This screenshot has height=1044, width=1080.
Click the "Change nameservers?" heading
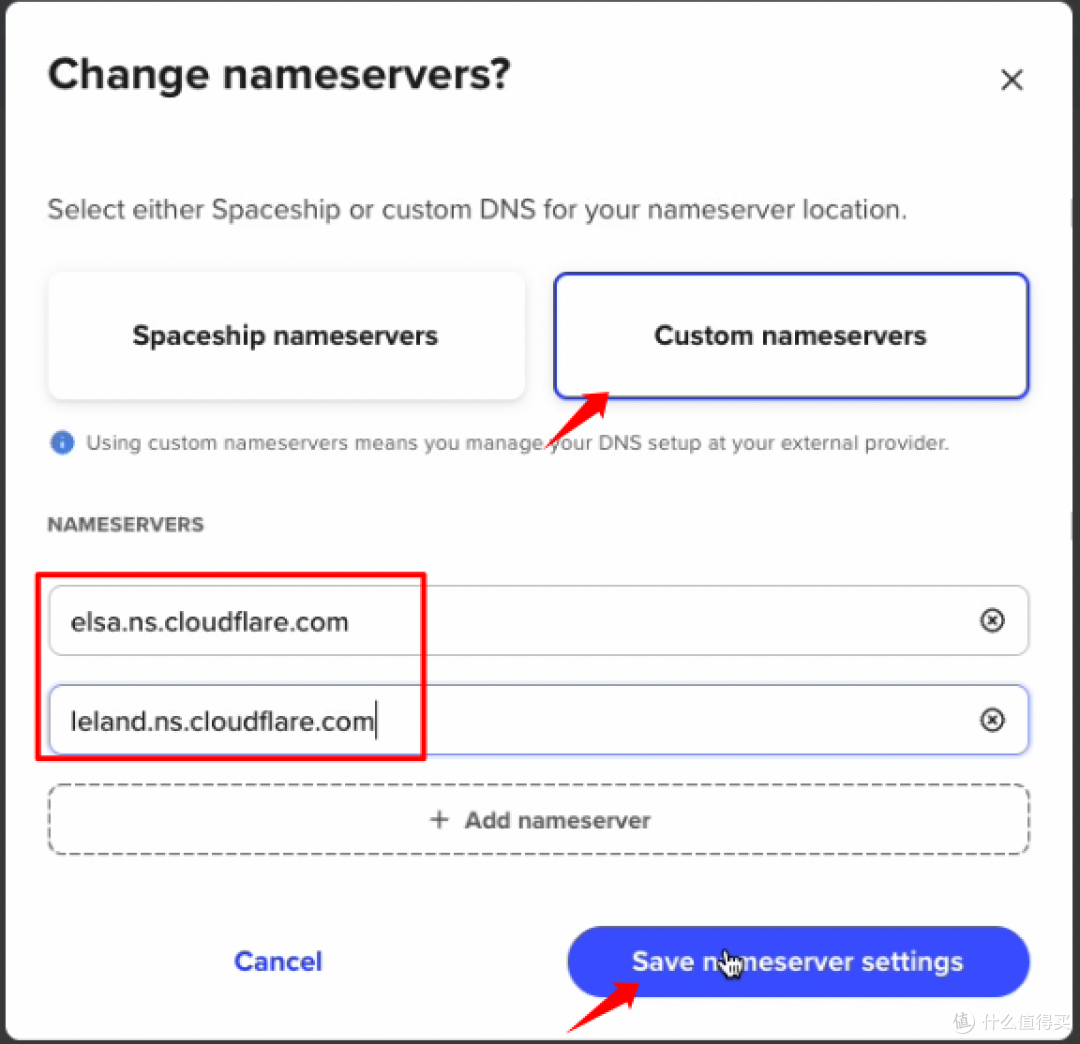pyautogui.click(x=279, y=76)
